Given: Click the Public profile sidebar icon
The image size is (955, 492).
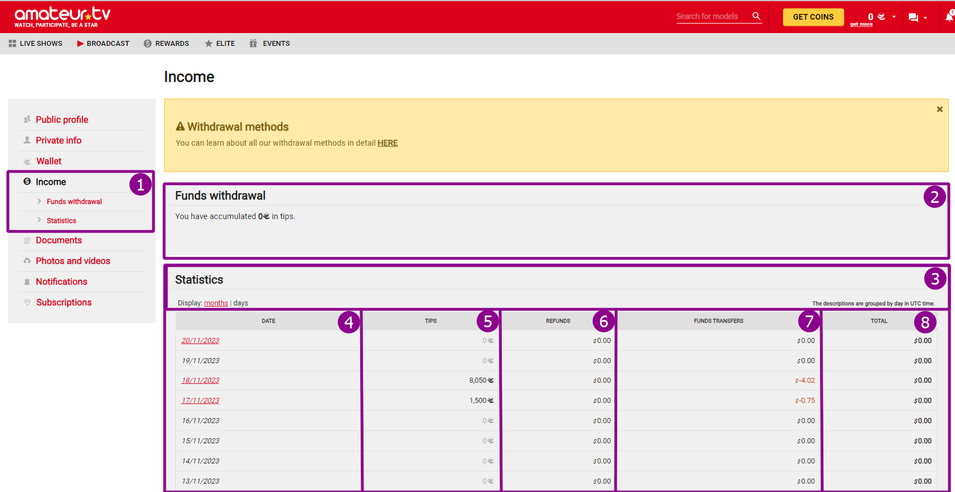Looking at the screenshot, I should (27, 120).
